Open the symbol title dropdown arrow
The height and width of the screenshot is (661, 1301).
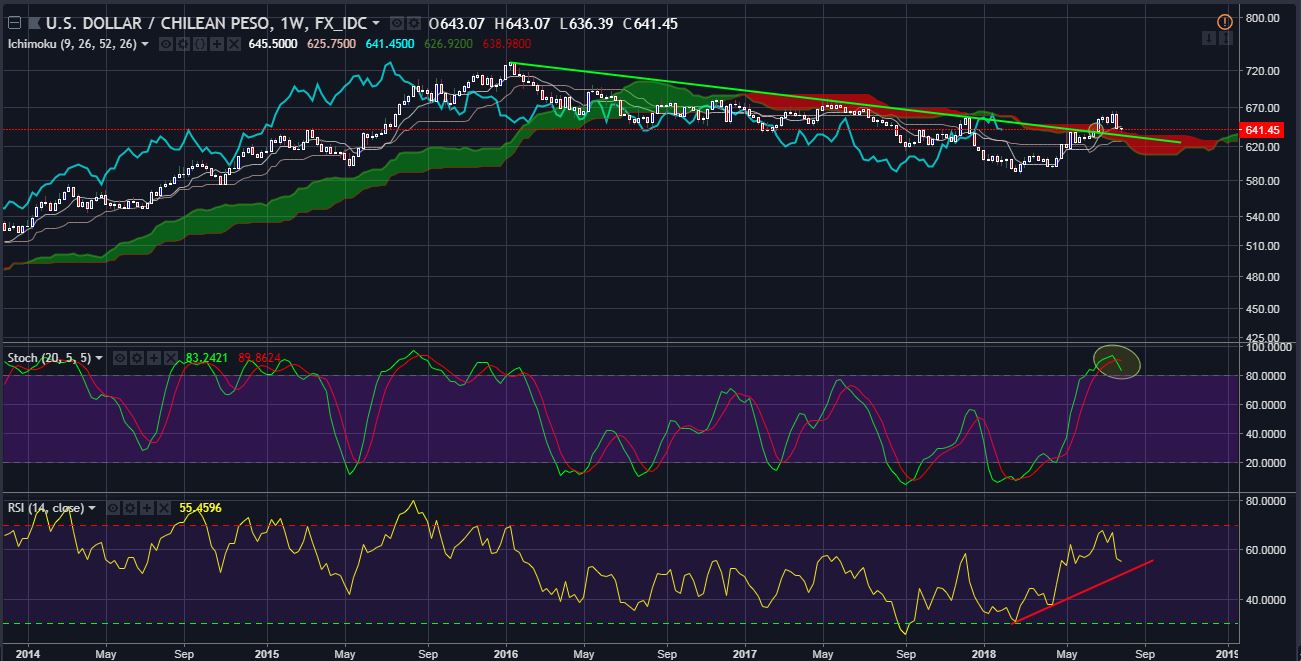375,23
